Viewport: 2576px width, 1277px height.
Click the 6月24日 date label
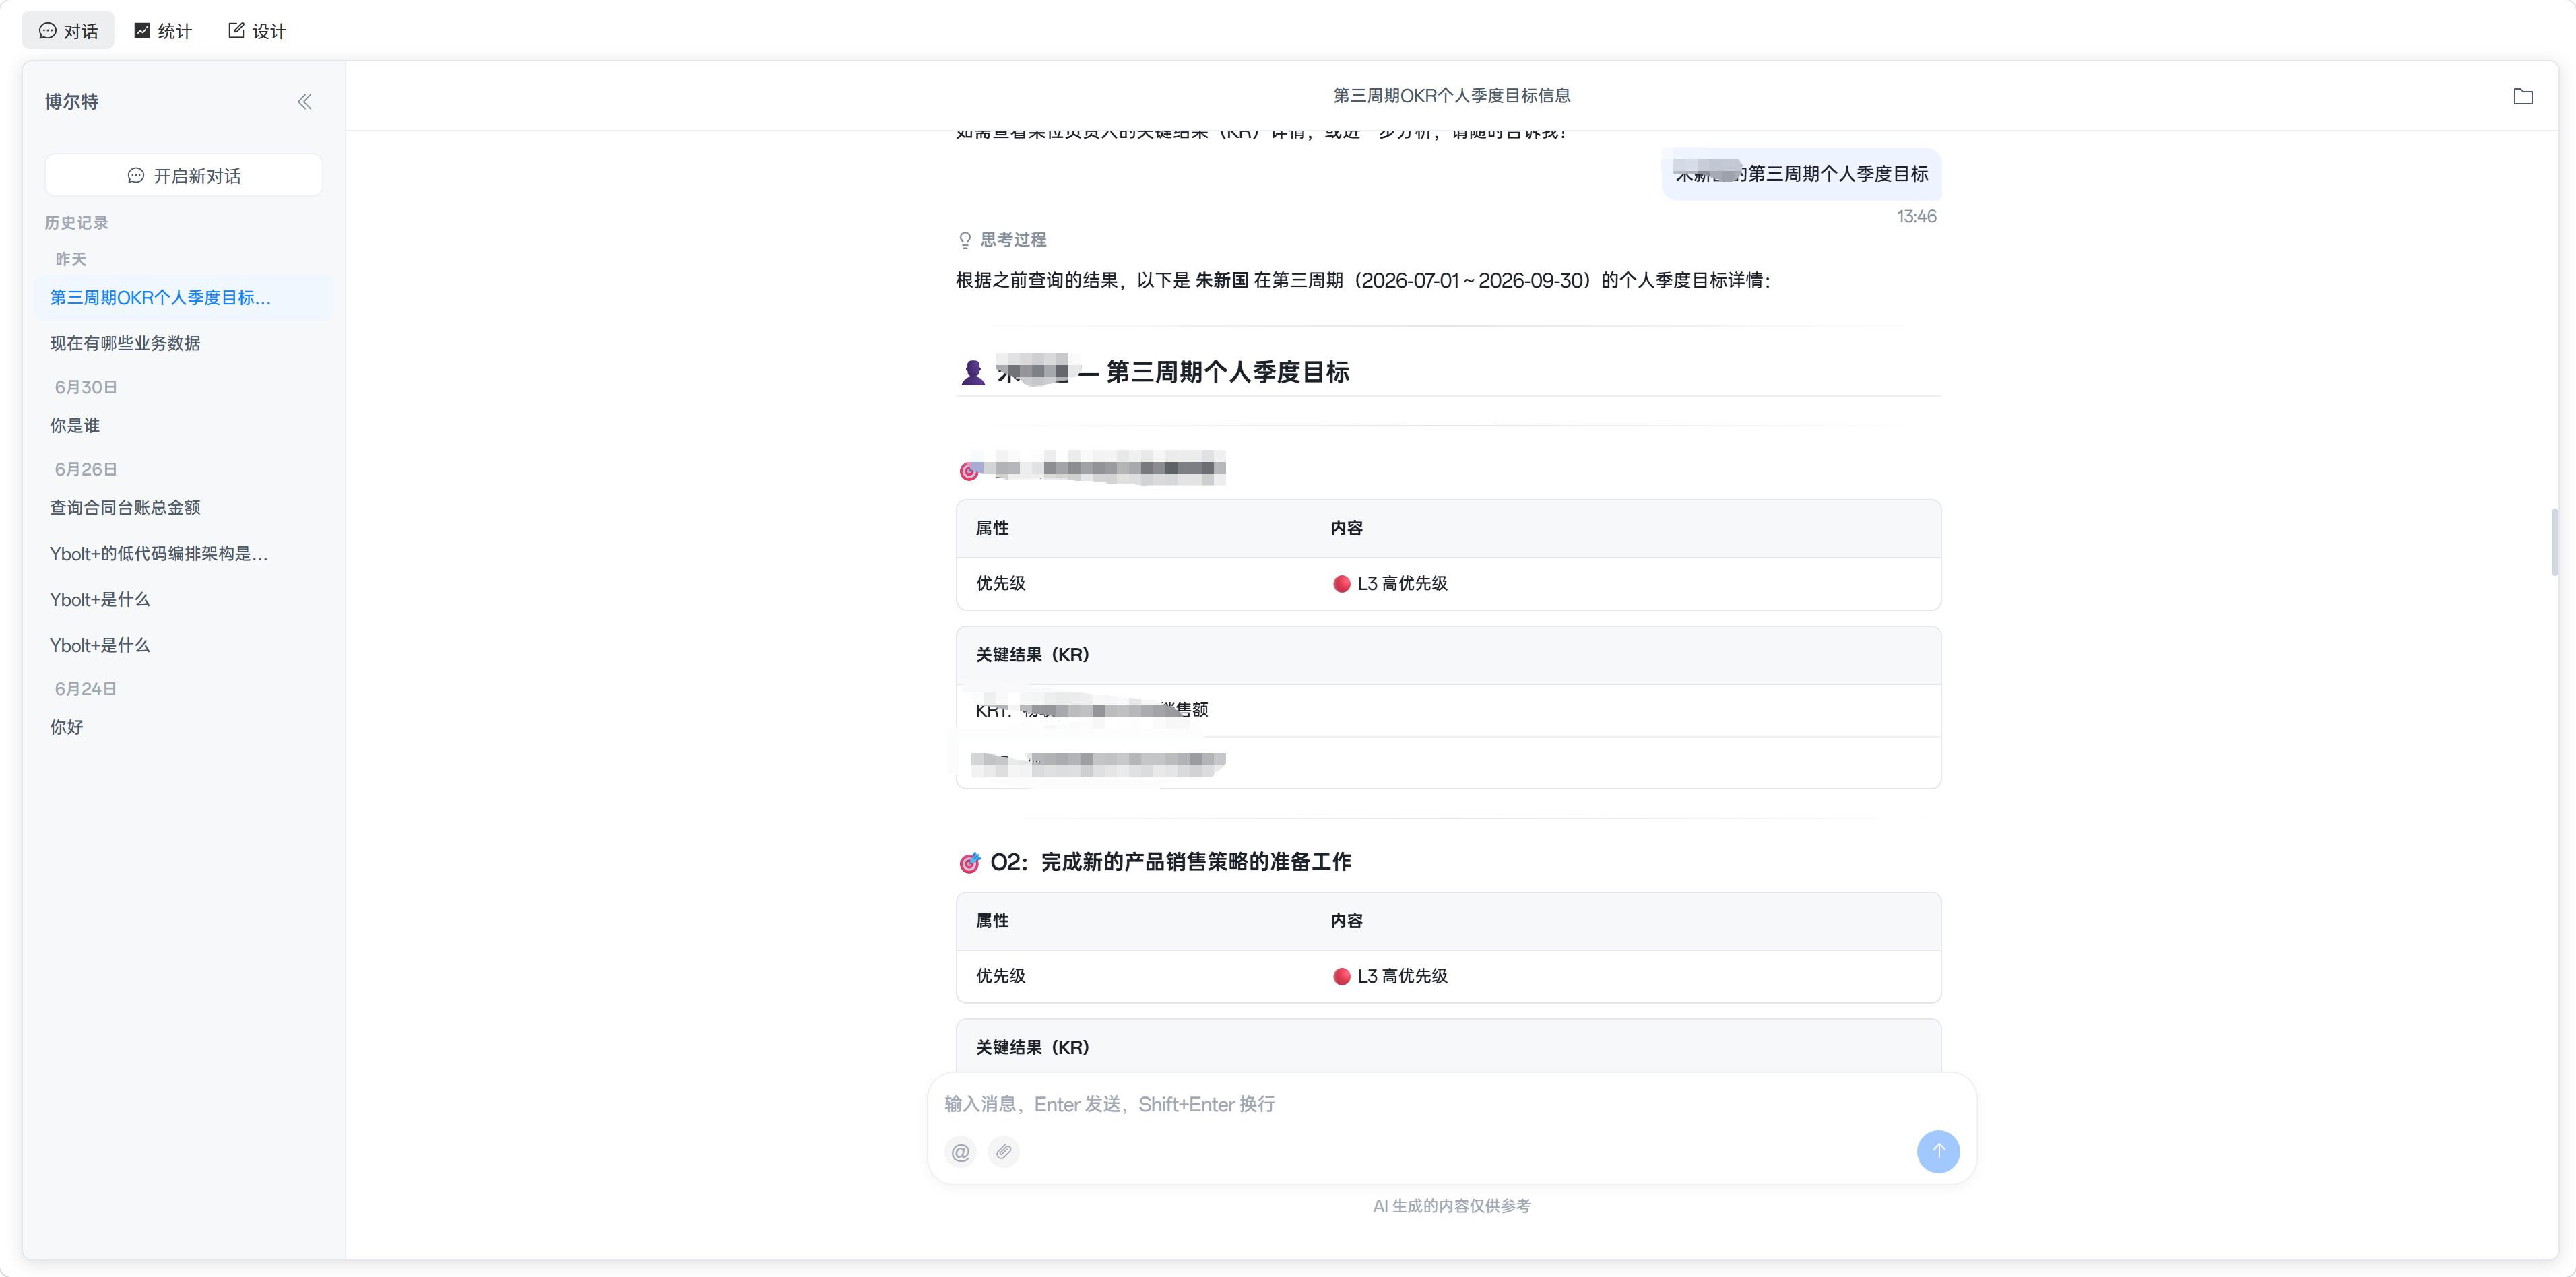86,690
